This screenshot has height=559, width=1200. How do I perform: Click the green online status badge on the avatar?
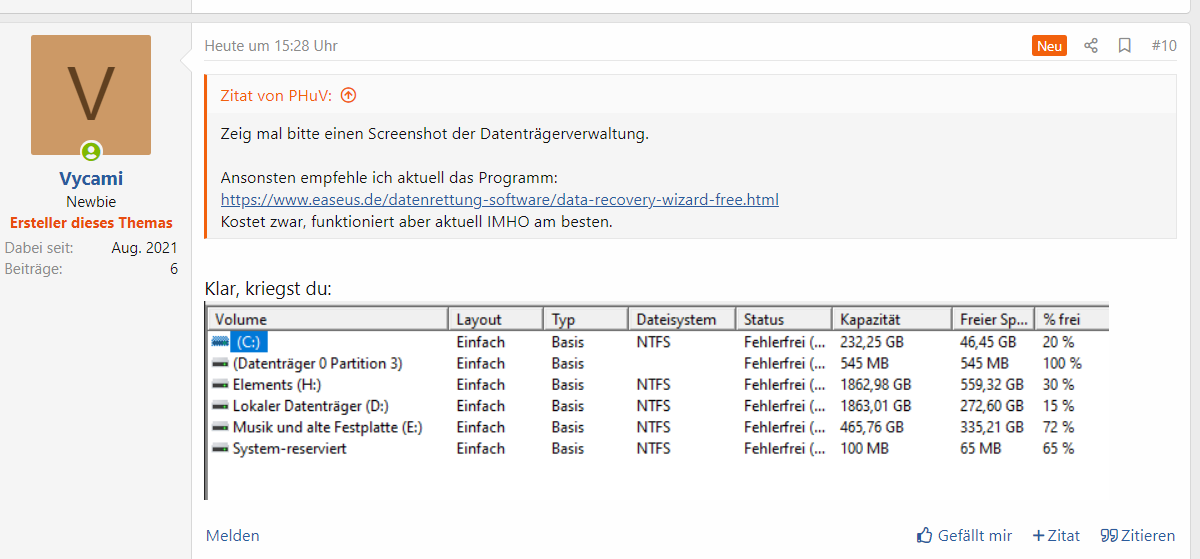tap(91, 152)
